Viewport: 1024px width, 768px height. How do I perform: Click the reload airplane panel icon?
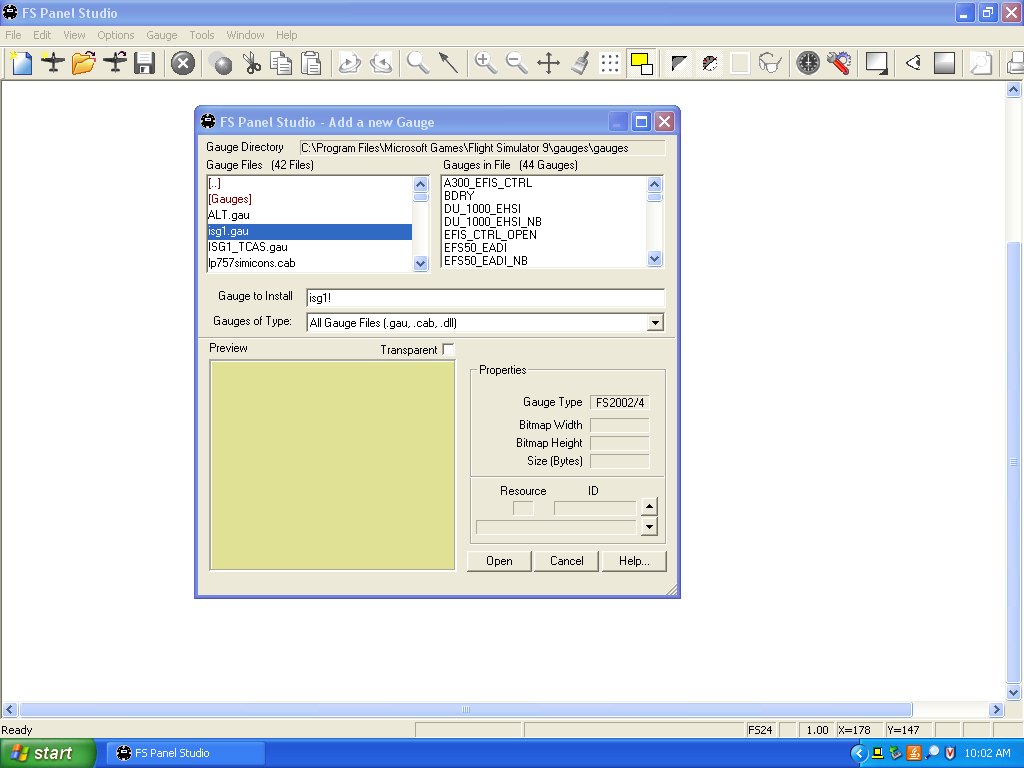(115, 63)
